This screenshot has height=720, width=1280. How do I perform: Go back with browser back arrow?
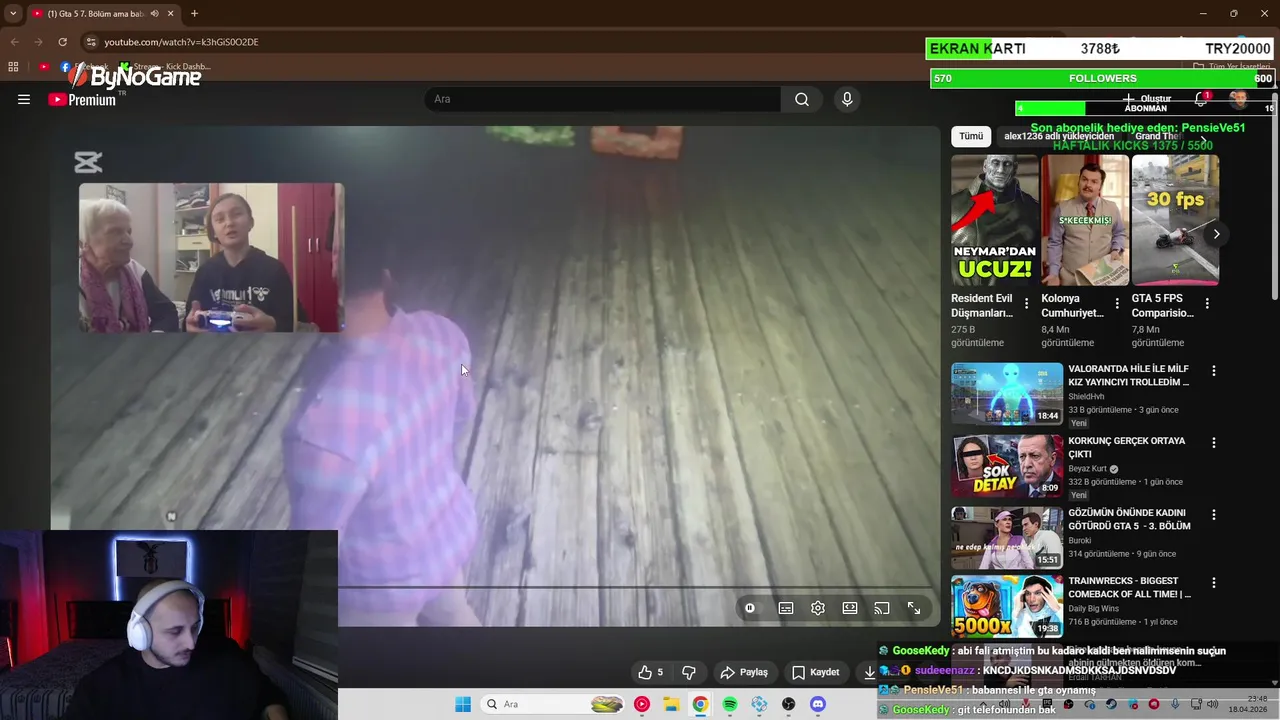pos(15,42)
